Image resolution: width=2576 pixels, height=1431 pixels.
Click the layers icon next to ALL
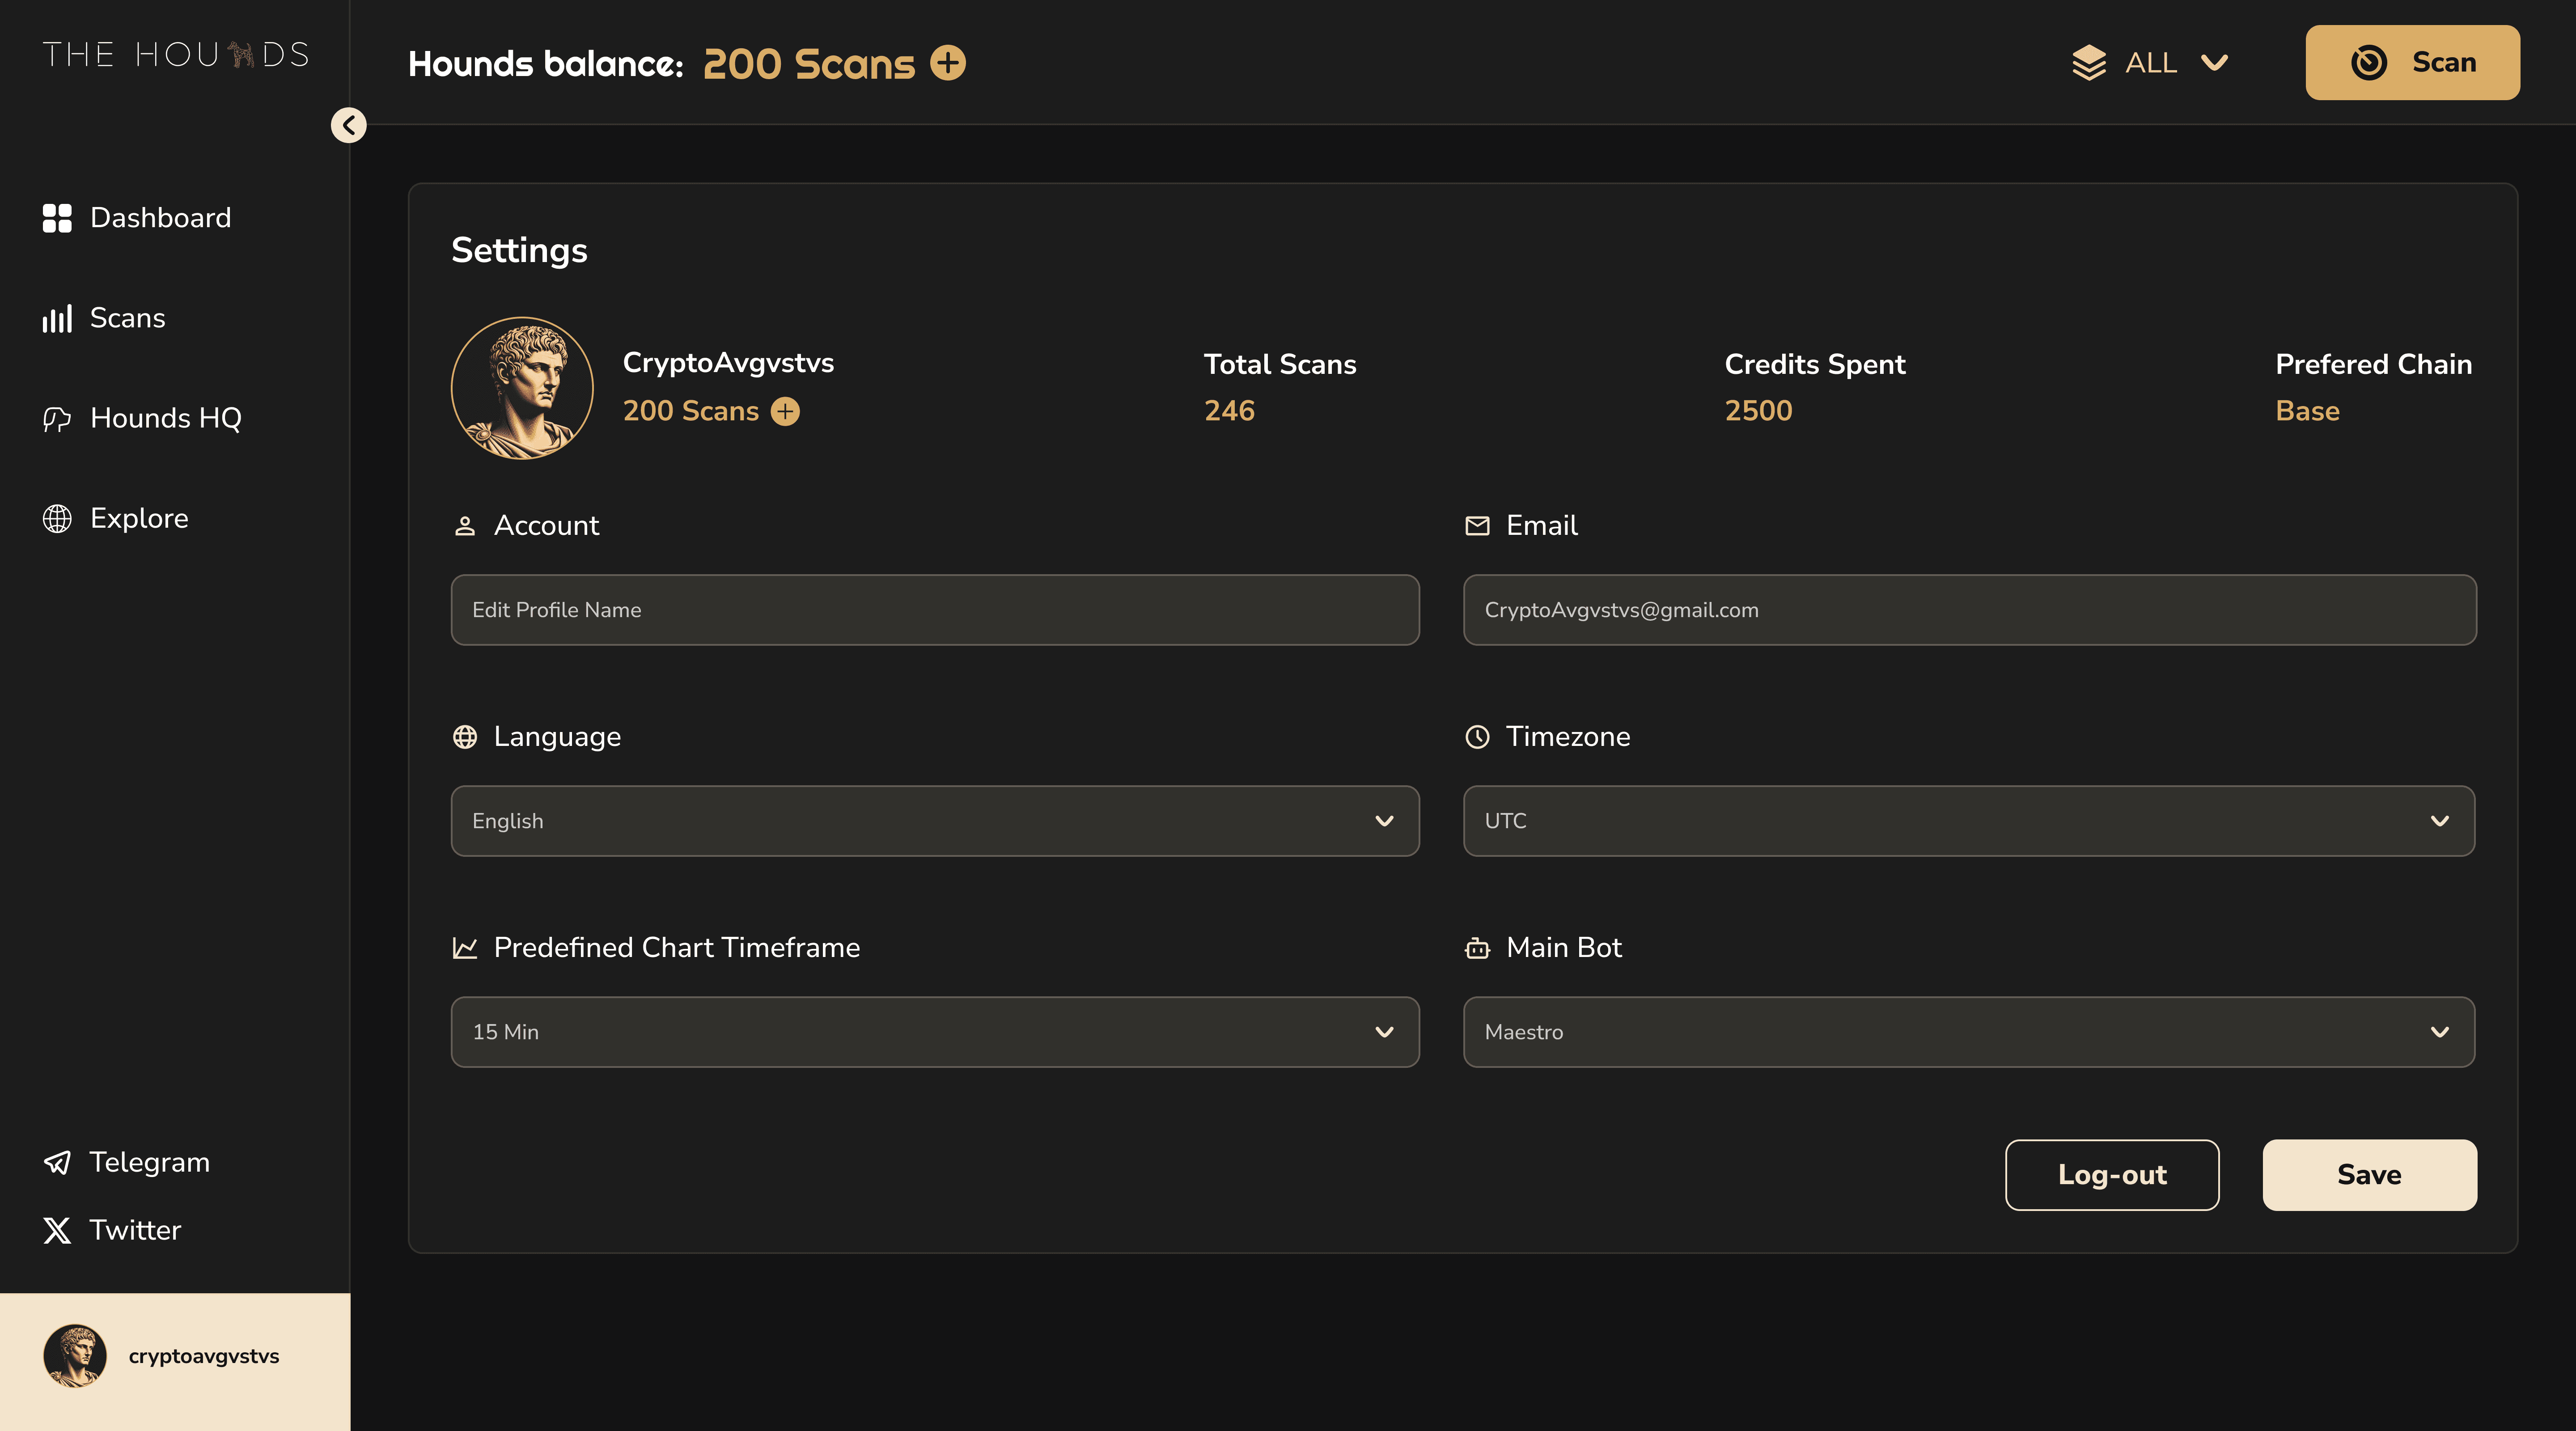point(2089,63)
